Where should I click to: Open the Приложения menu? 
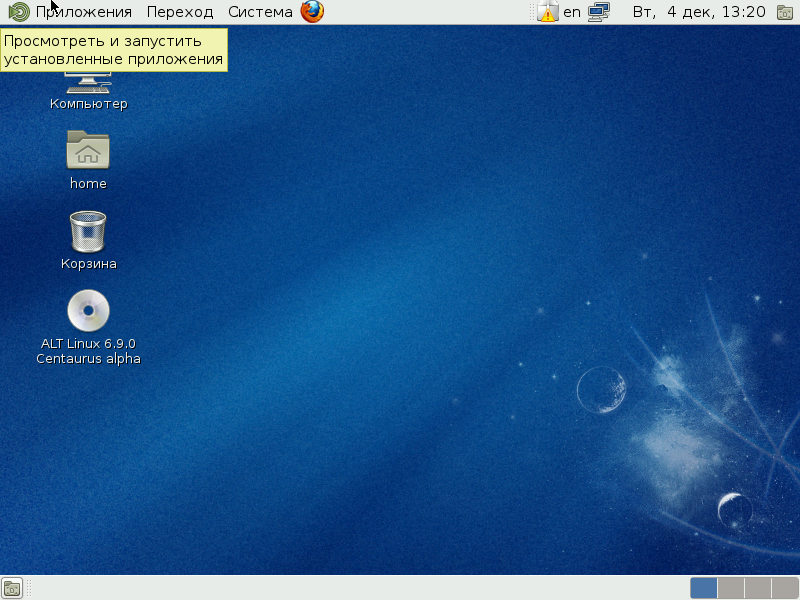tap(83, 12)
